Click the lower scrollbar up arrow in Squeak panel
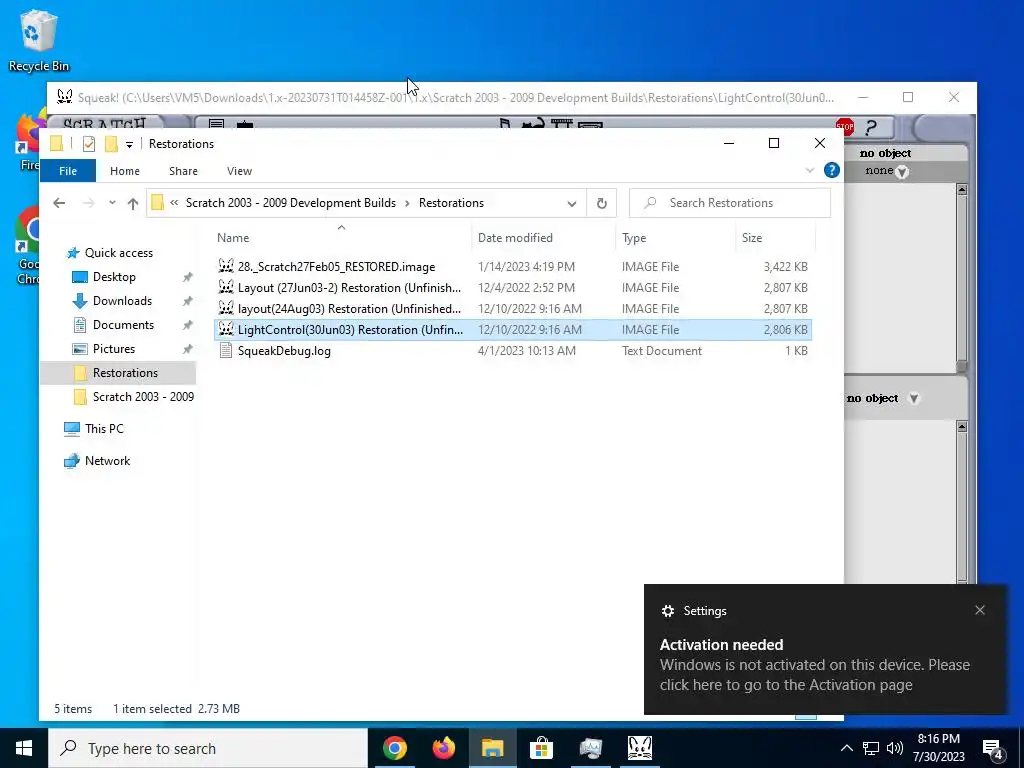 click(x=961, y=426)
